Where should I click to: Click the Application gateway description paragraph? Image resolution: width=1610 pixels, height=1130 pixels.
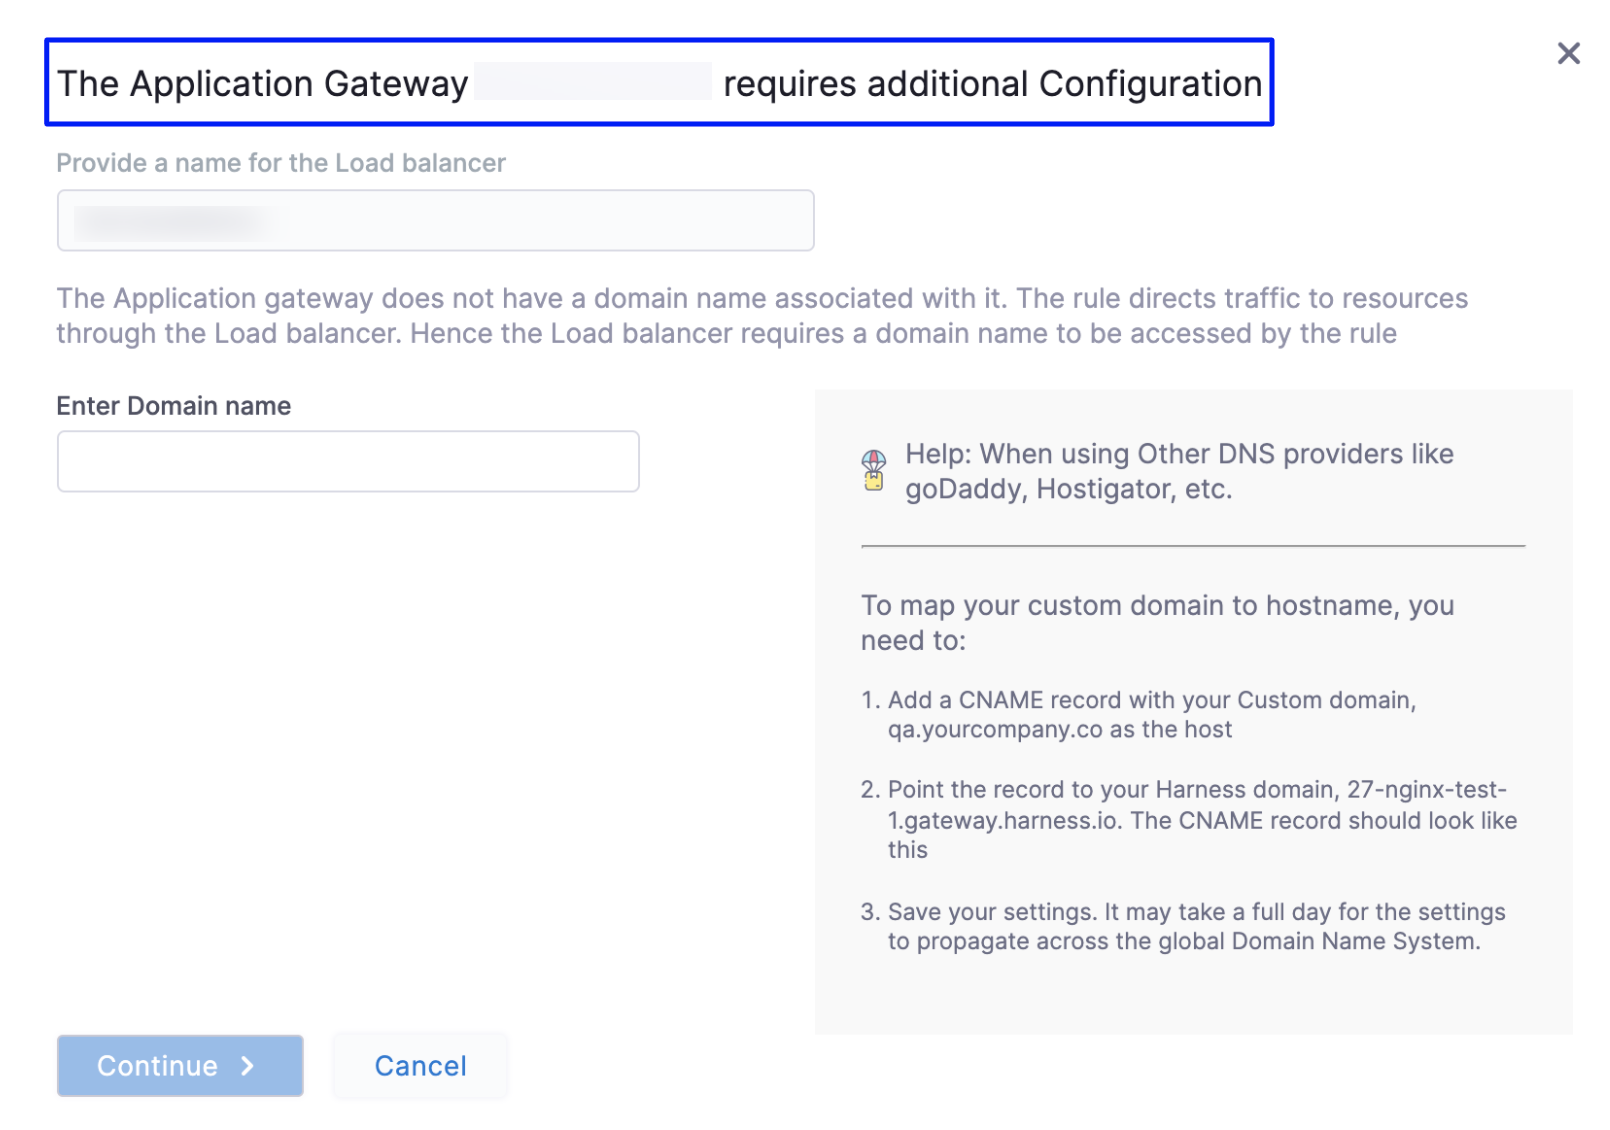(760, 316)
